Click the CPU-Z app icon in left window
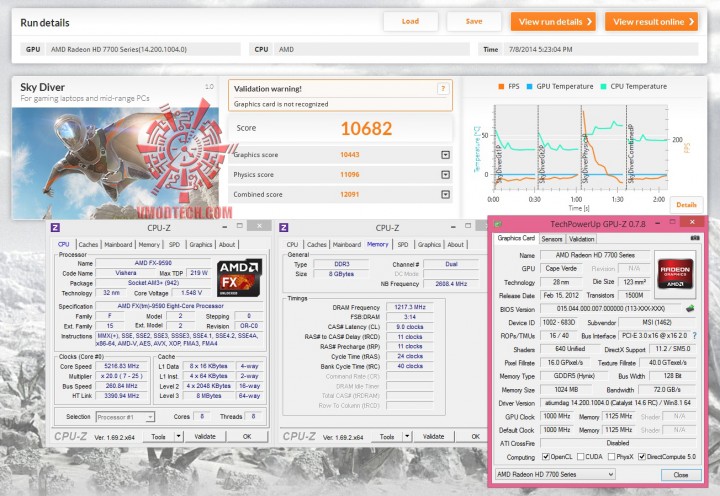720x496 pixels. (x=55, y=227)
